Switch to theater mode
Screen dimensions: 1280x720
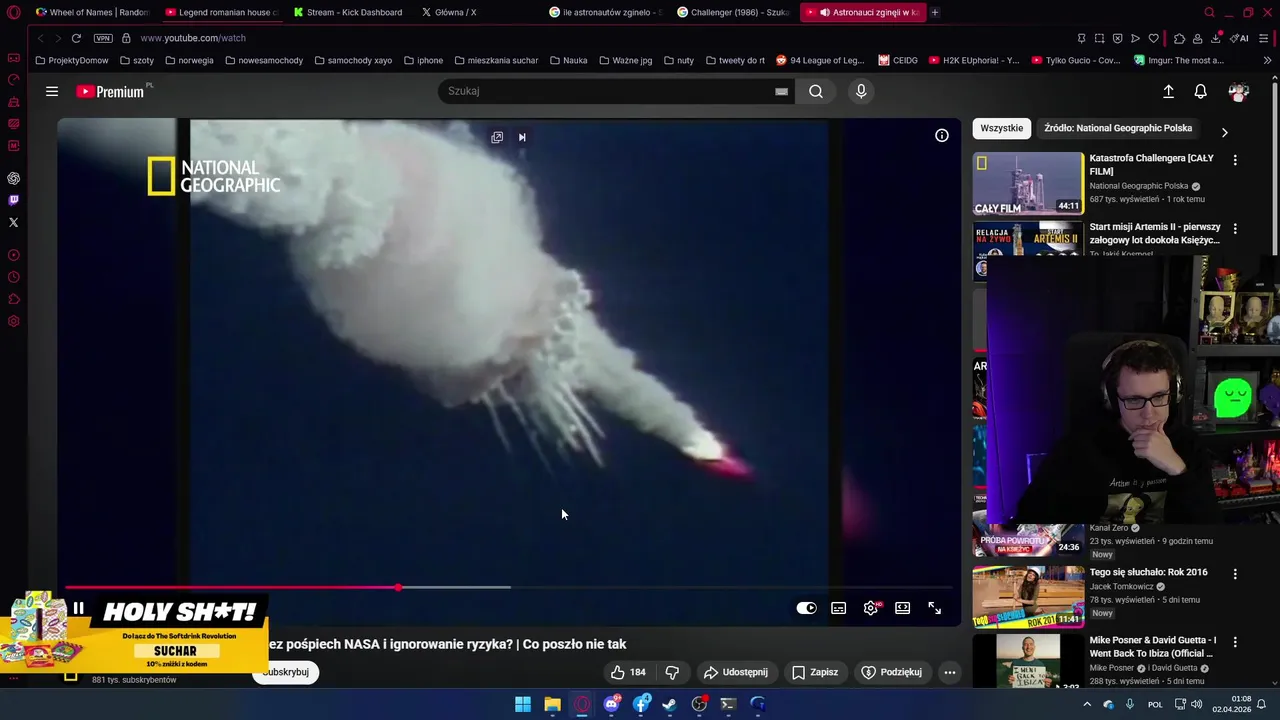[x=903, y=608]
